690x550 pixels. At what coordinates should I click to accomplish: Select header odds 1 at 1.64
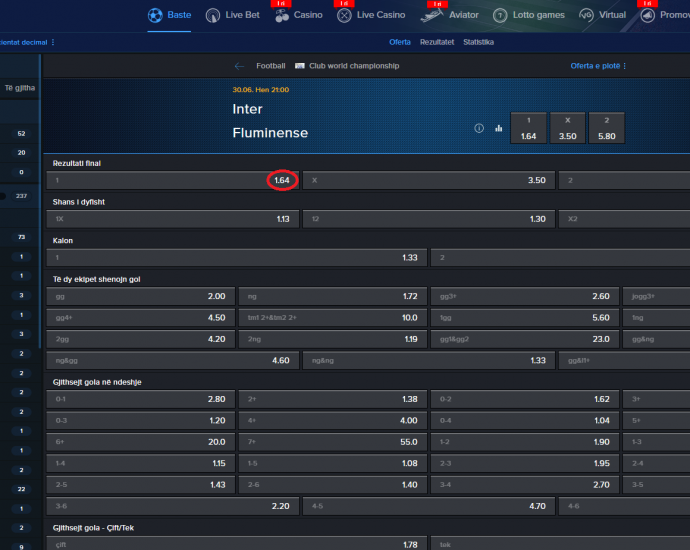click(x=529, y=128)
